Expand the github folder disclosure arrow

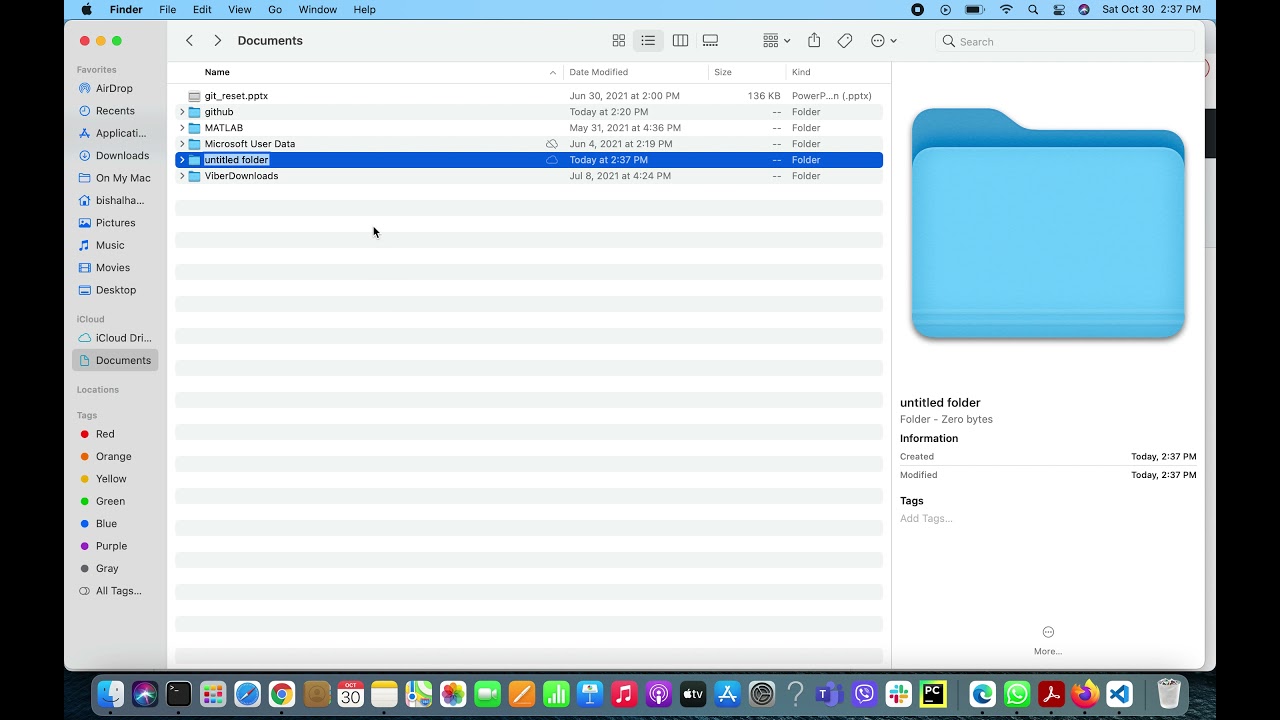click(182, 112)
